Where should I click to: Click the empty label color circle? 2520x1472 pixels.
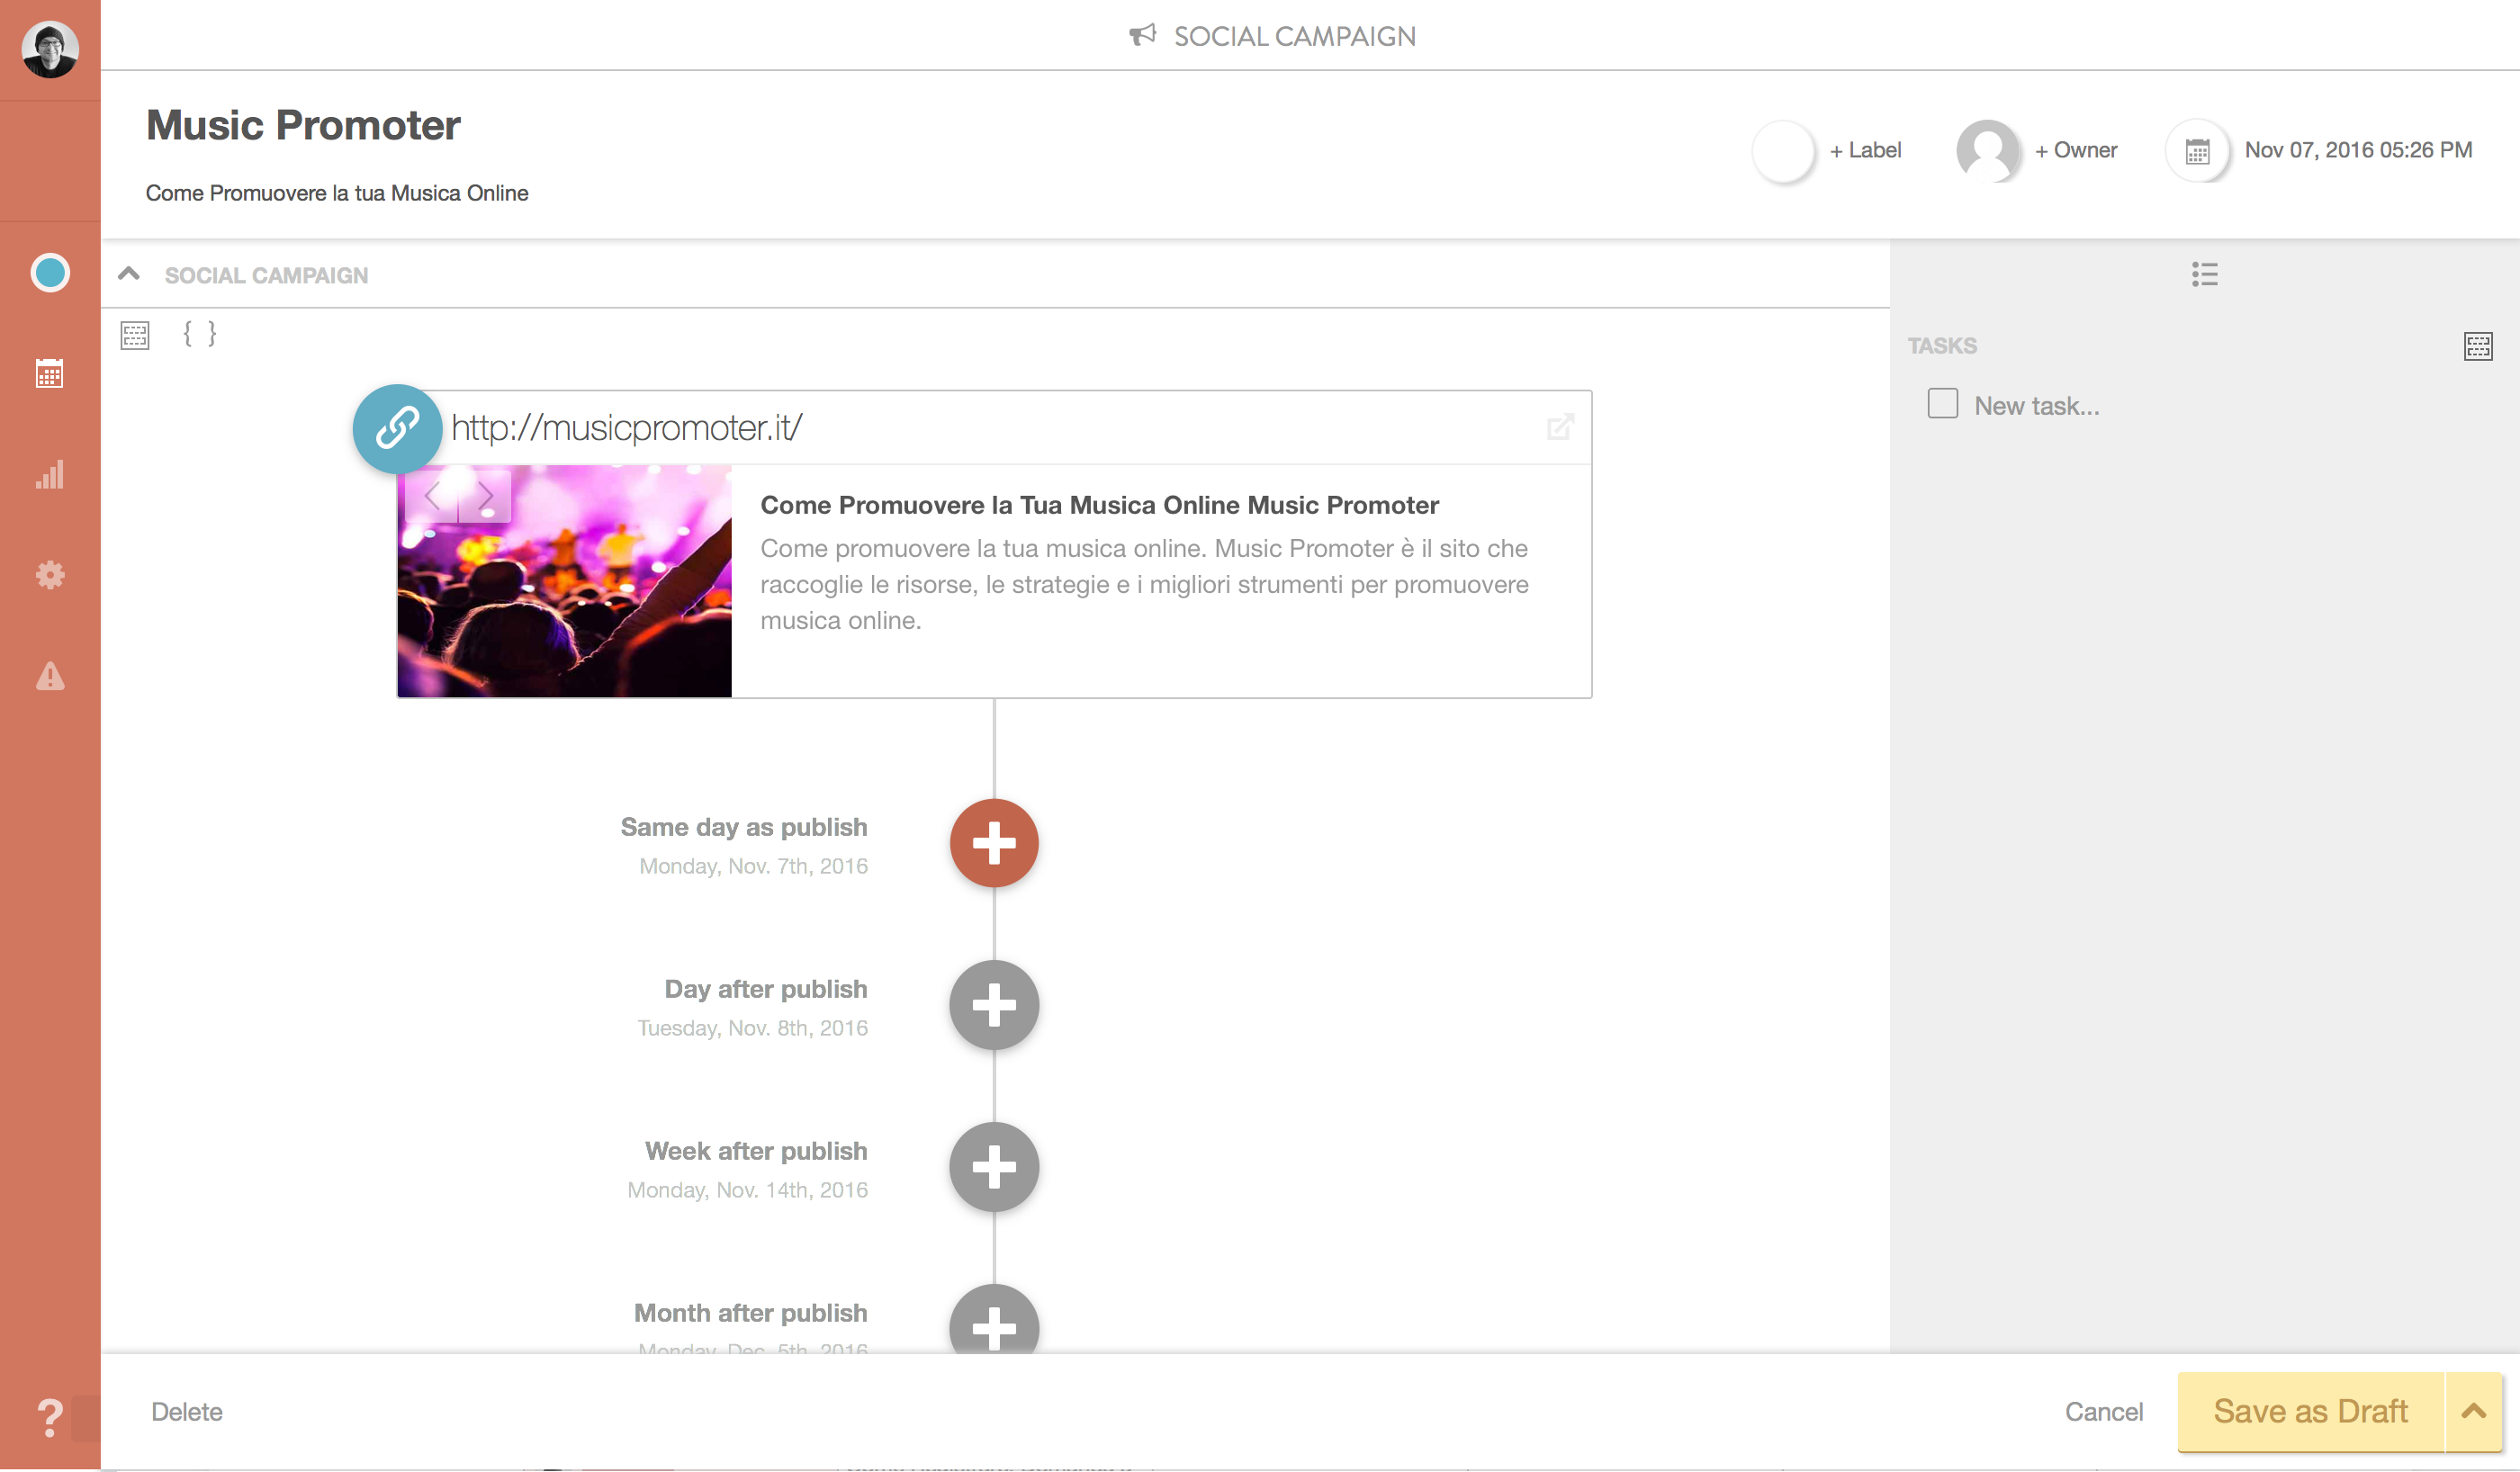[x=1783, y=151]
